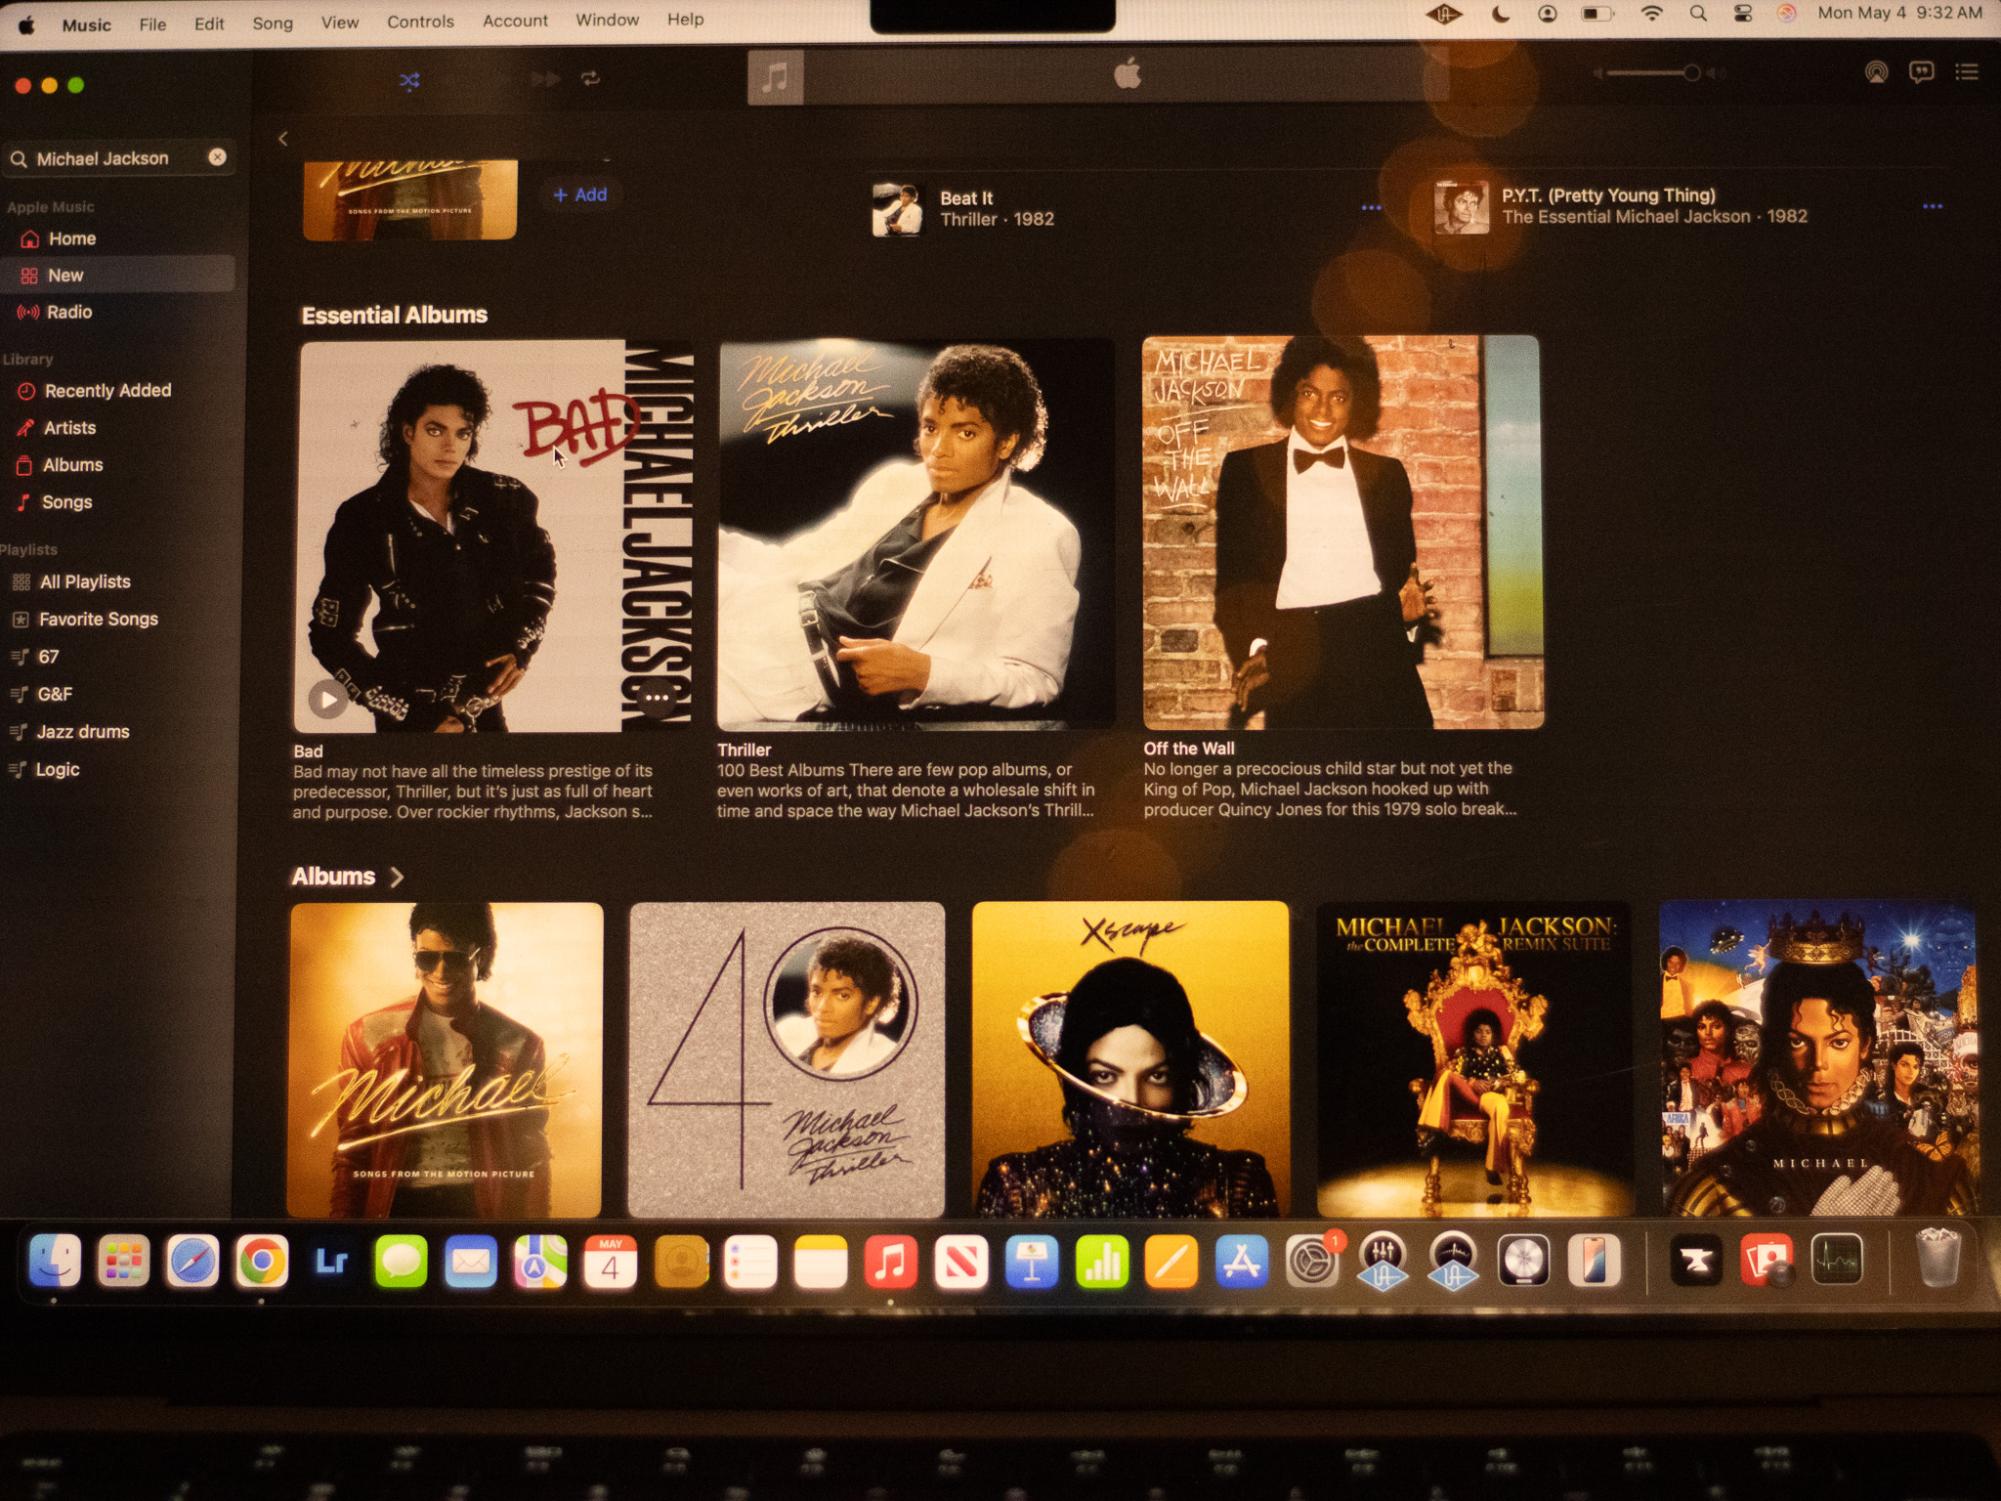Open AirPlay audio output menu
Screen dimensions: 2001x1501
point(1876,72)
